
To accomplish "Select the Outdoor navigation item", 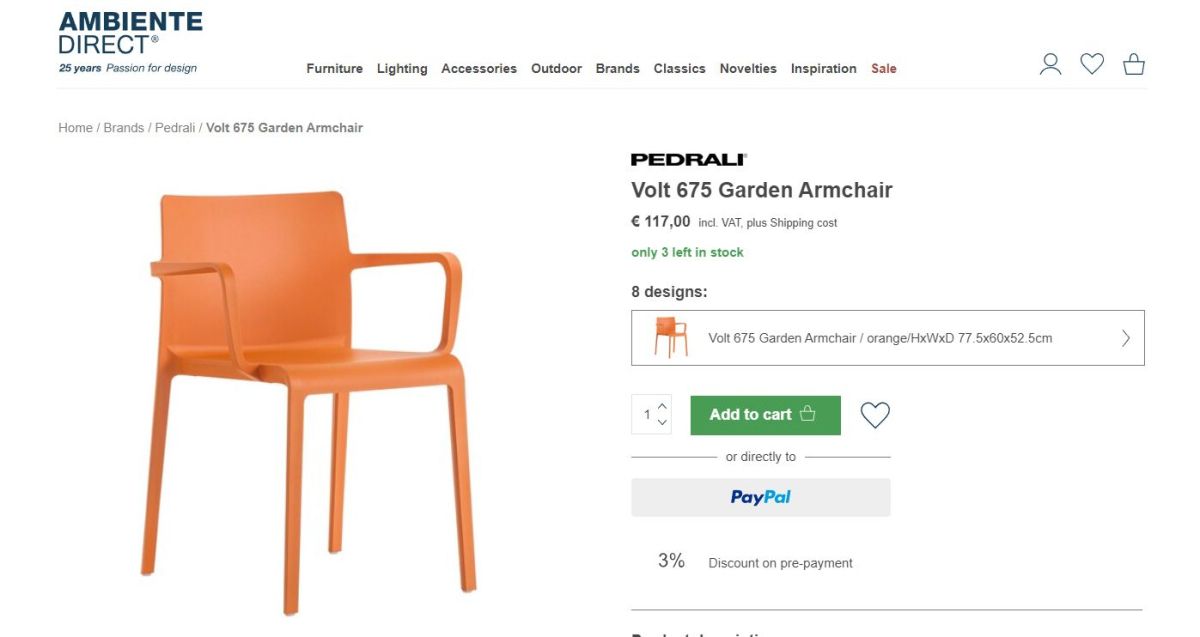I will [556, 69].
